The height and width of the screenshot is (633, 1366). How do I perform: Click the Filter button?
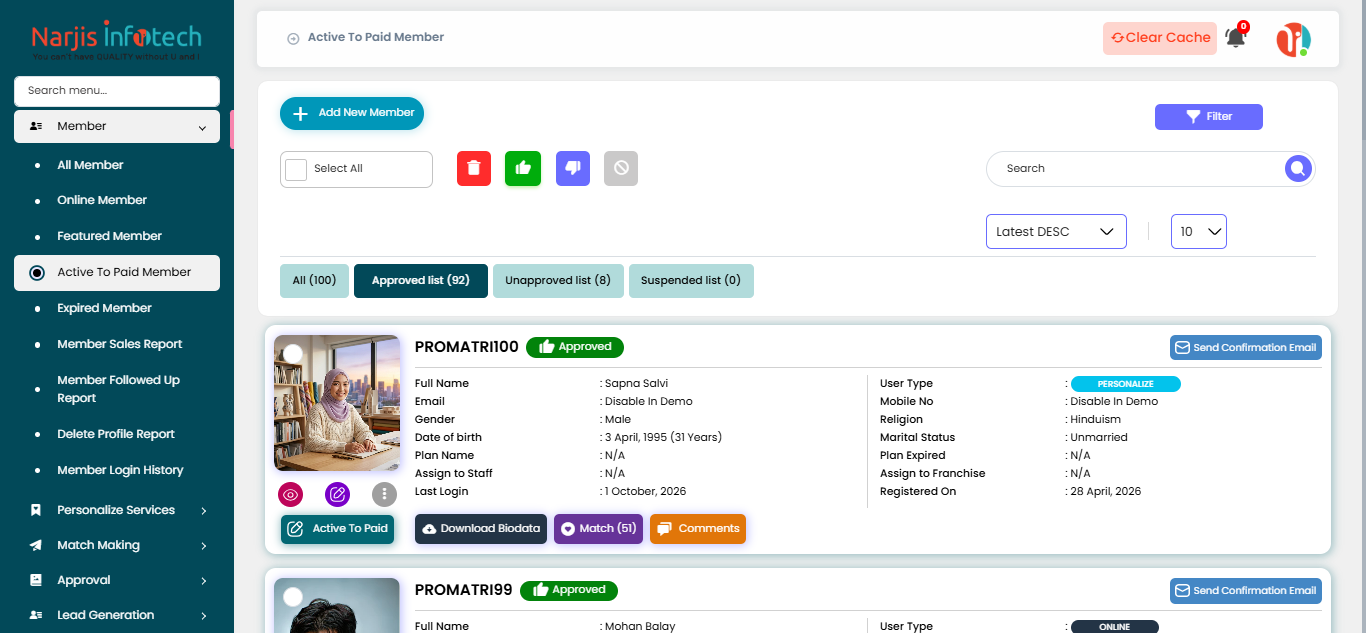point(1209,117)
